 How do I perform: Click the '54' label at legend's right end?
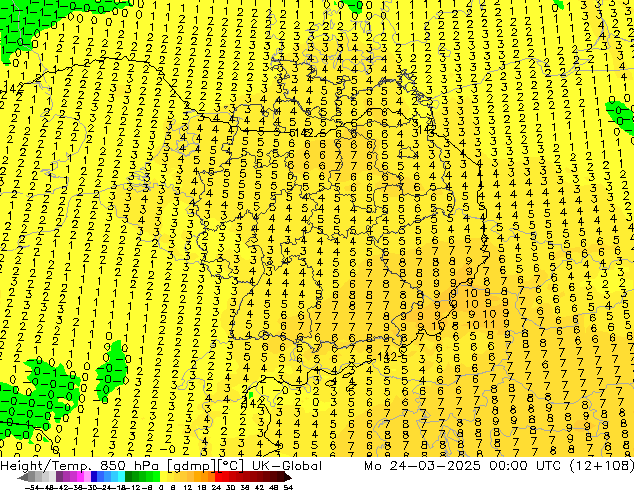(x=288, y=488)
